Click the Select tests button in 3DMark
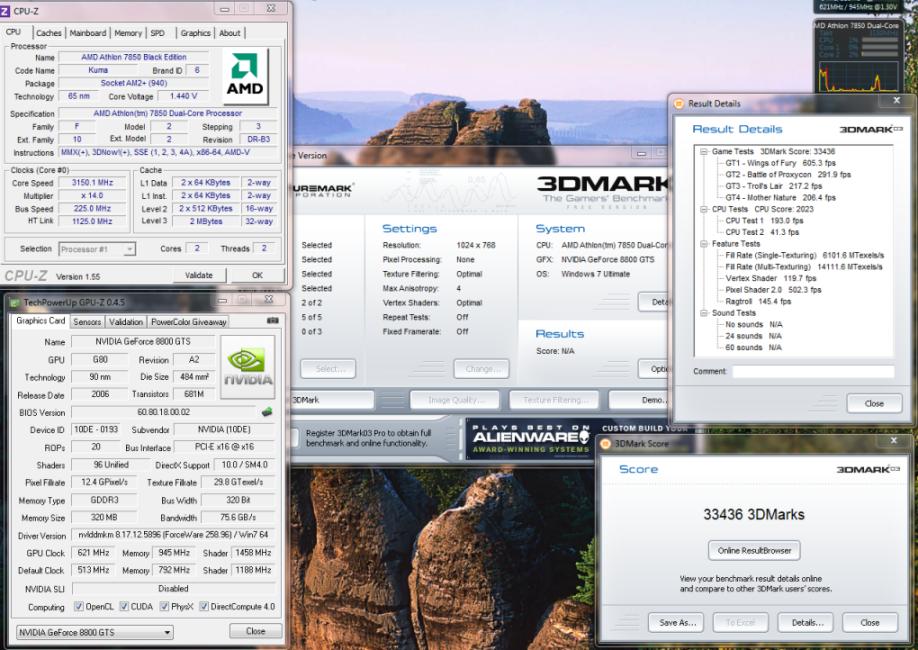This screenshot has height=650, width=918. click(328, 369)
